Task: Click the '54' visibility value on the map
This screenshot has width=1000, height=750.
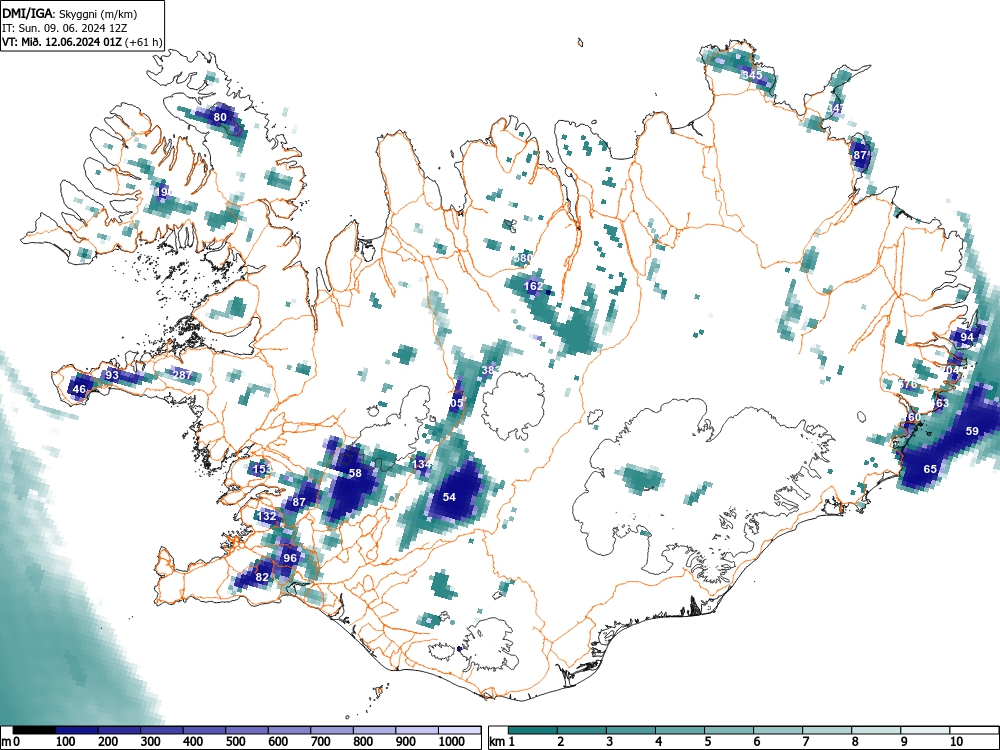Action: (x=450, y=497)
